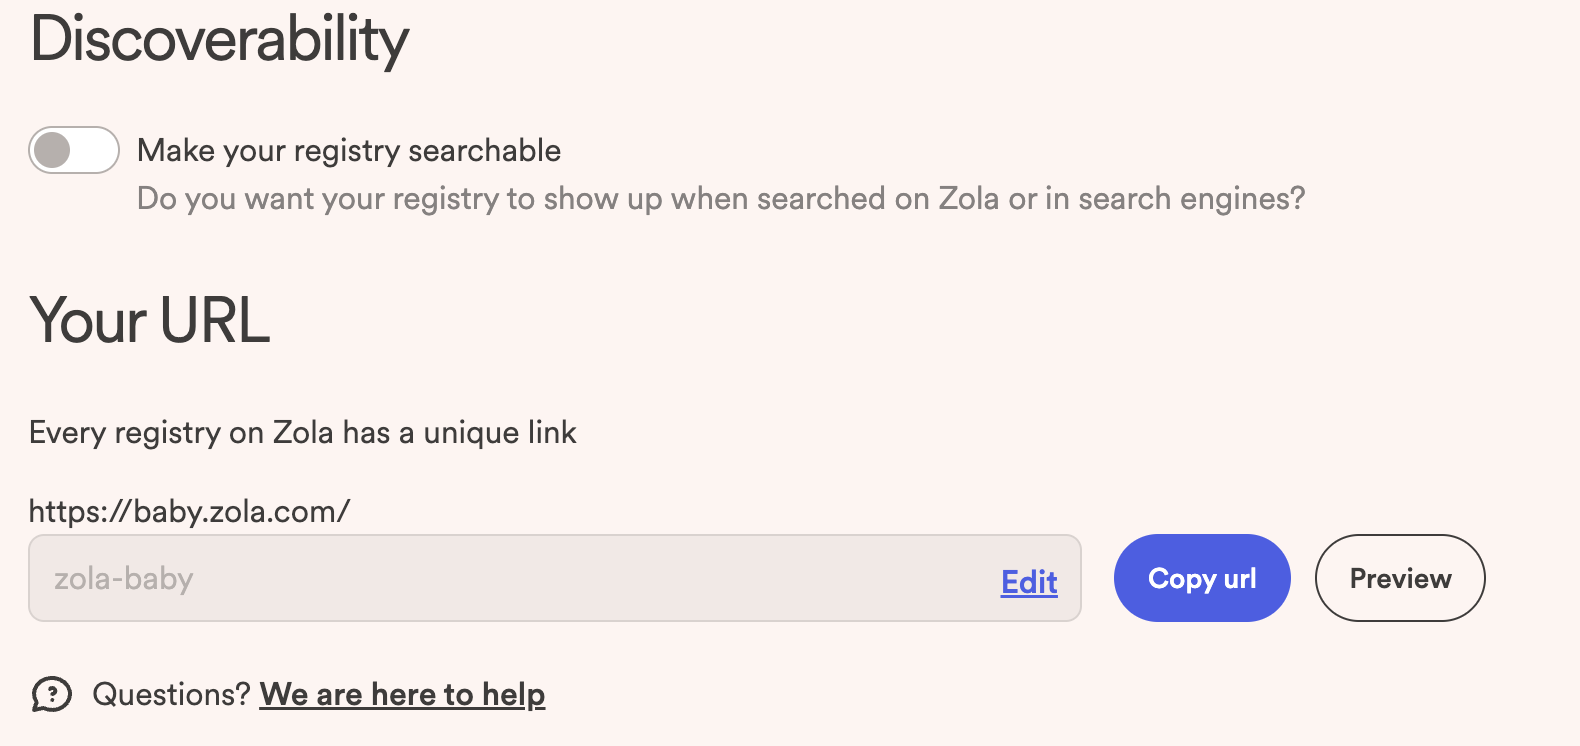Click the search engines description text

720,199
